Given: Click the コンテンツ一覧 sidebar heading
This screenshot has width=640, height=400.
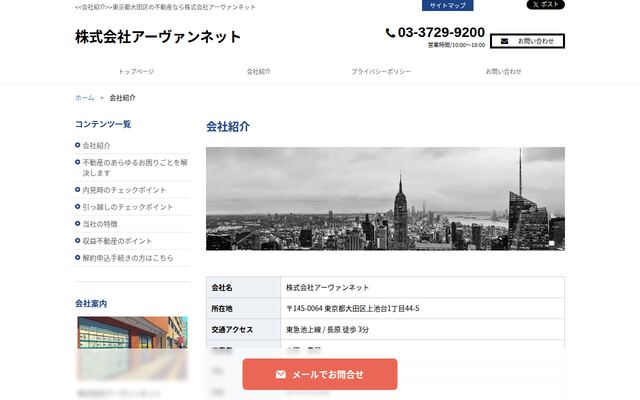Looking at the screenshot, I should (103, 124).
